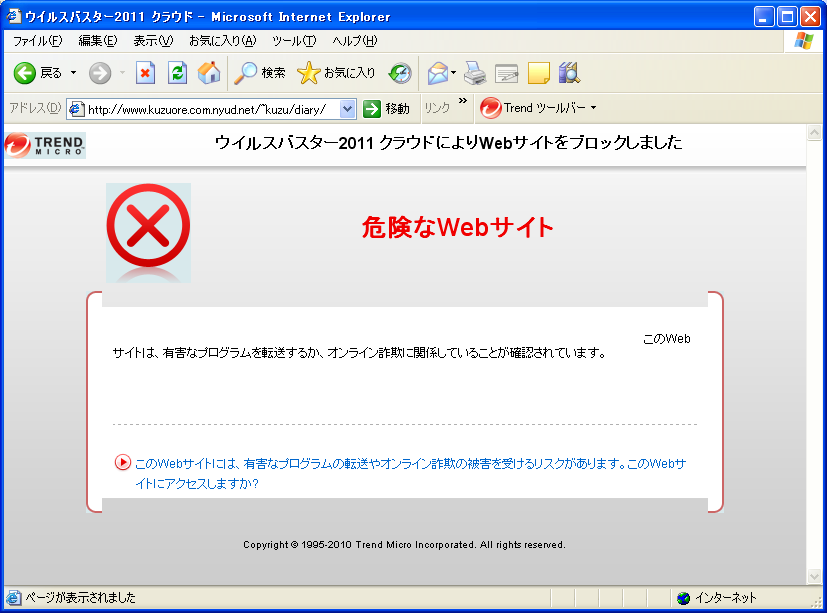Open the Back history dropdown arrow
The width and height of the screenshot is (827, 613).
point(73,73)
